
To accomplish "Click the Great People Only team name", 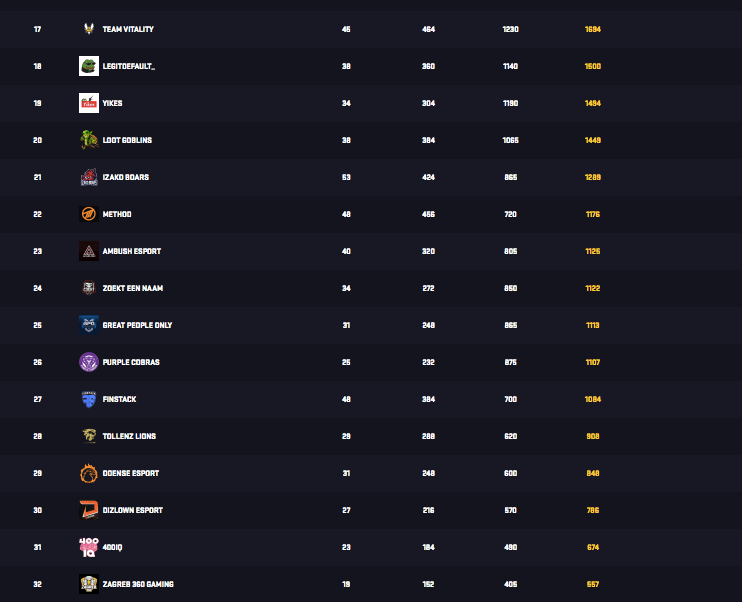I will [x=137, y=325].
